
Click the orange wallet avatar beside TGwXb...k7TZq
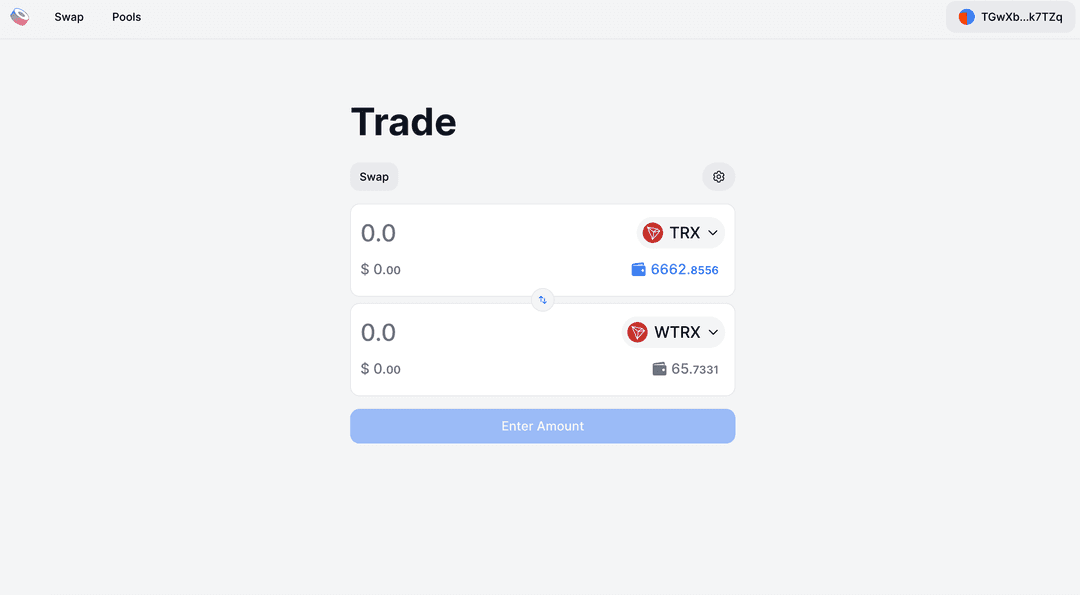coord(965,16)
